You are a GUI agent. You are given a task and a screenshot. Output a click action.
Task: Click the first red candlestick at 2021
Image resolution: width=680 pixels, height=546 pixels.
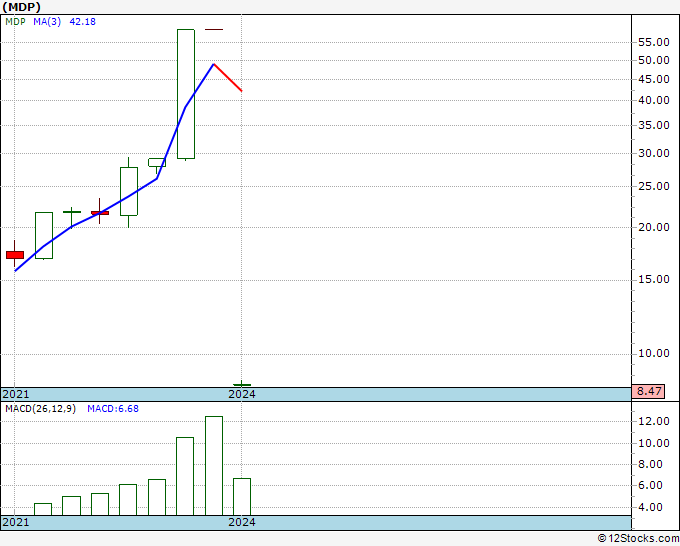click(15, 255)
